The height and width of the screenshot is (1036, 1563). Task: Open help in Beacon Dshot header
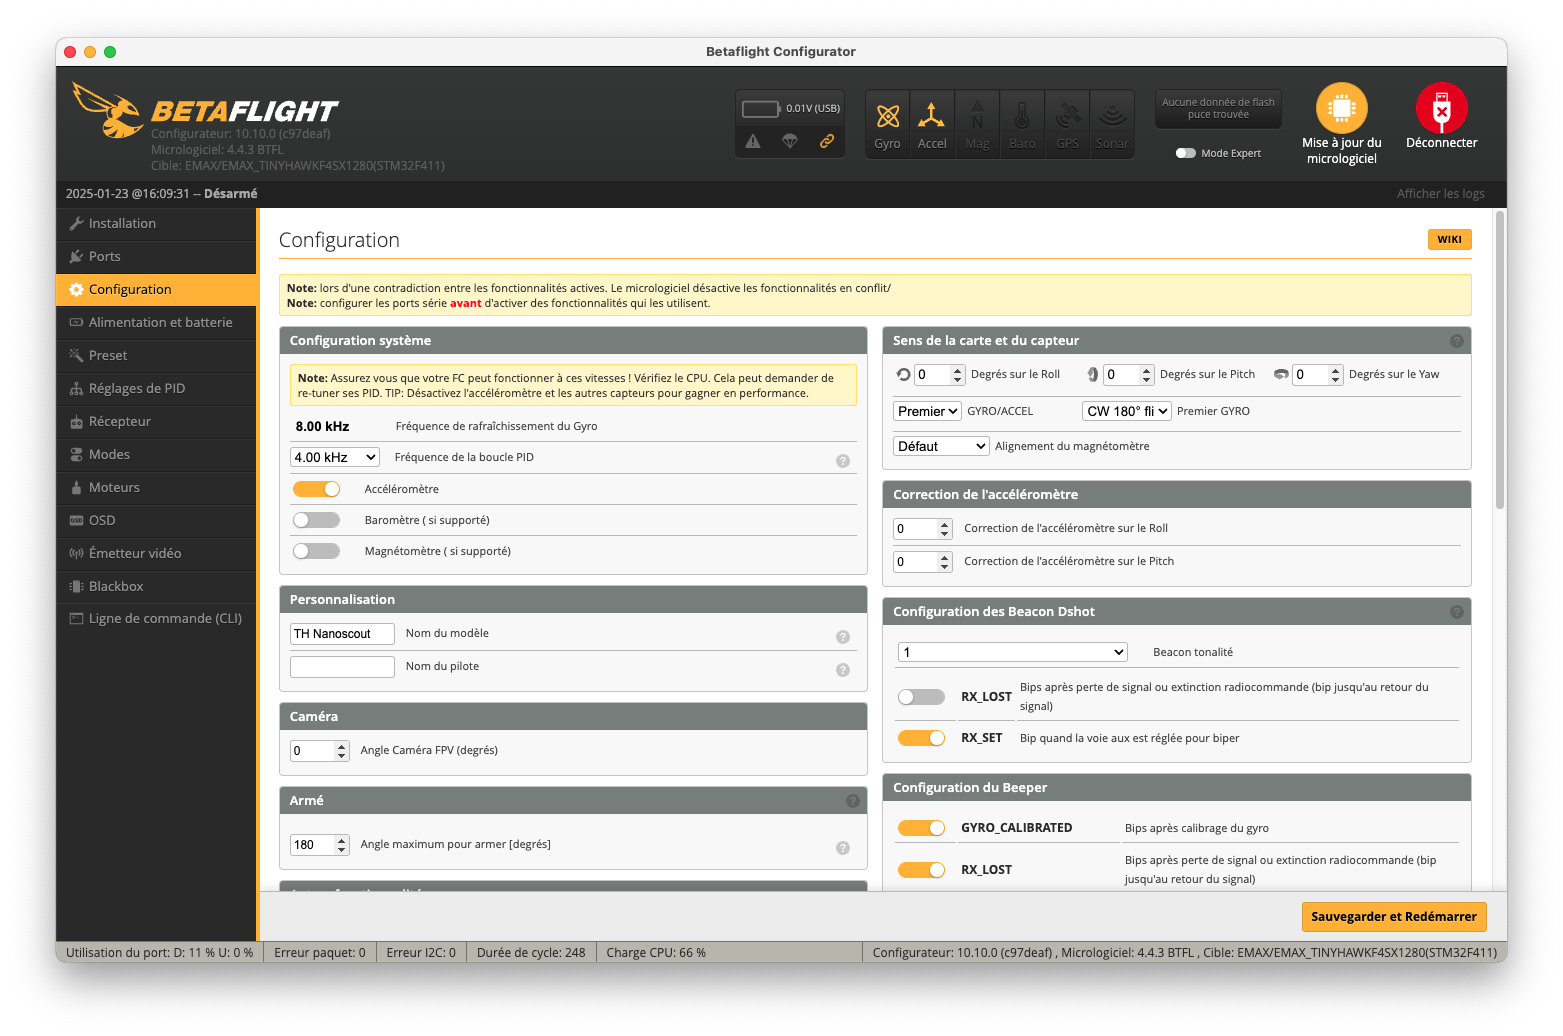click(1457, 612)
